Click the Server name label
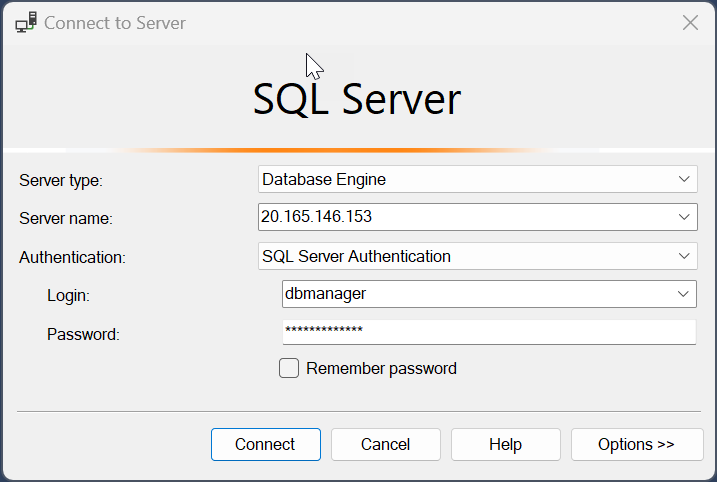 [x=66, y=218]
